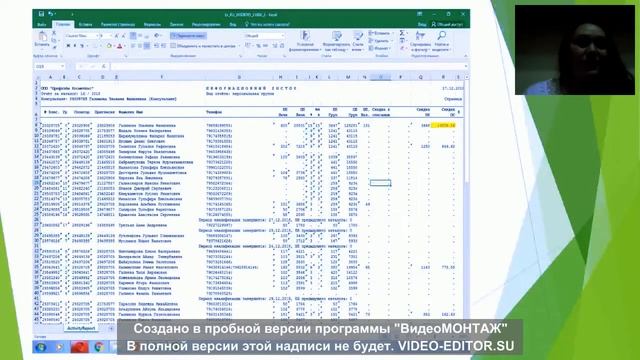Click the Clear eraser icon
640x360 pixels.
[x=402, y=48]
